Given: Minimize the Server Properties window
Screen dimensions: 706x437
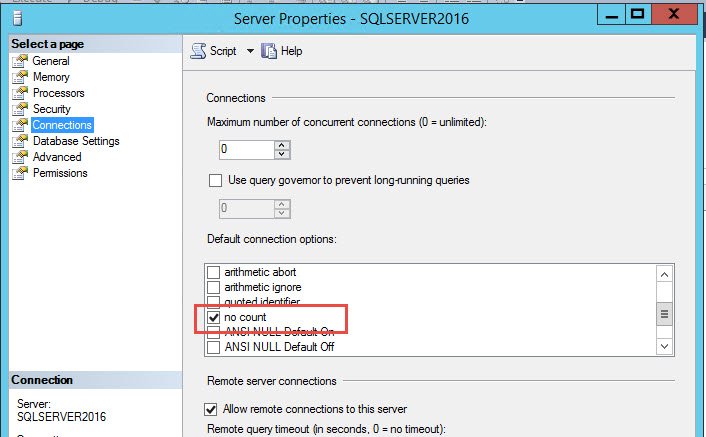Looking at the screenshot, I should 611,15.
